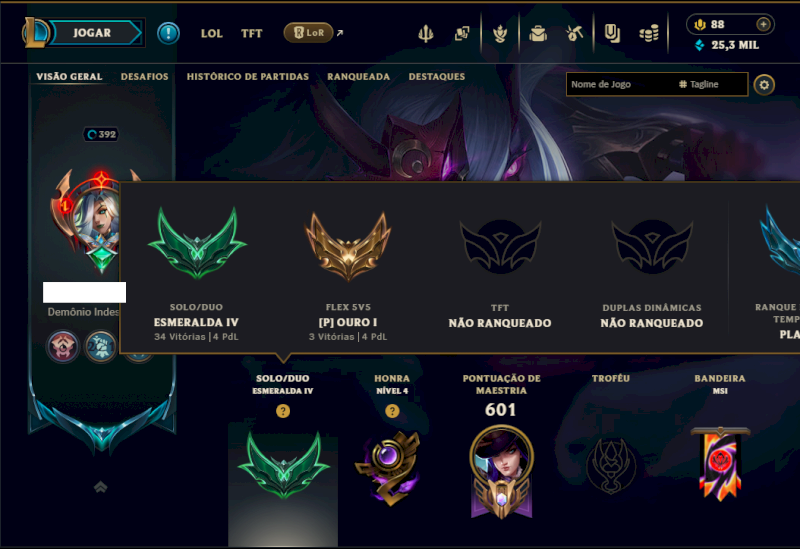Open the missions and tasks icon
The height and width of the screenshot is (549, 800).
pyautogui.click(x=612, y=34)
